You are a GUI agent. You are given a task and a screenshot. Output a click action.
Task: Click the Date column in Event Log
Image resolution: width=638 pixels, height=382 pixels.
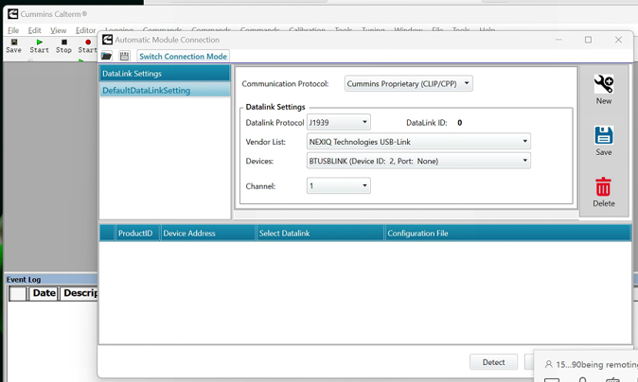pos(44,293)
